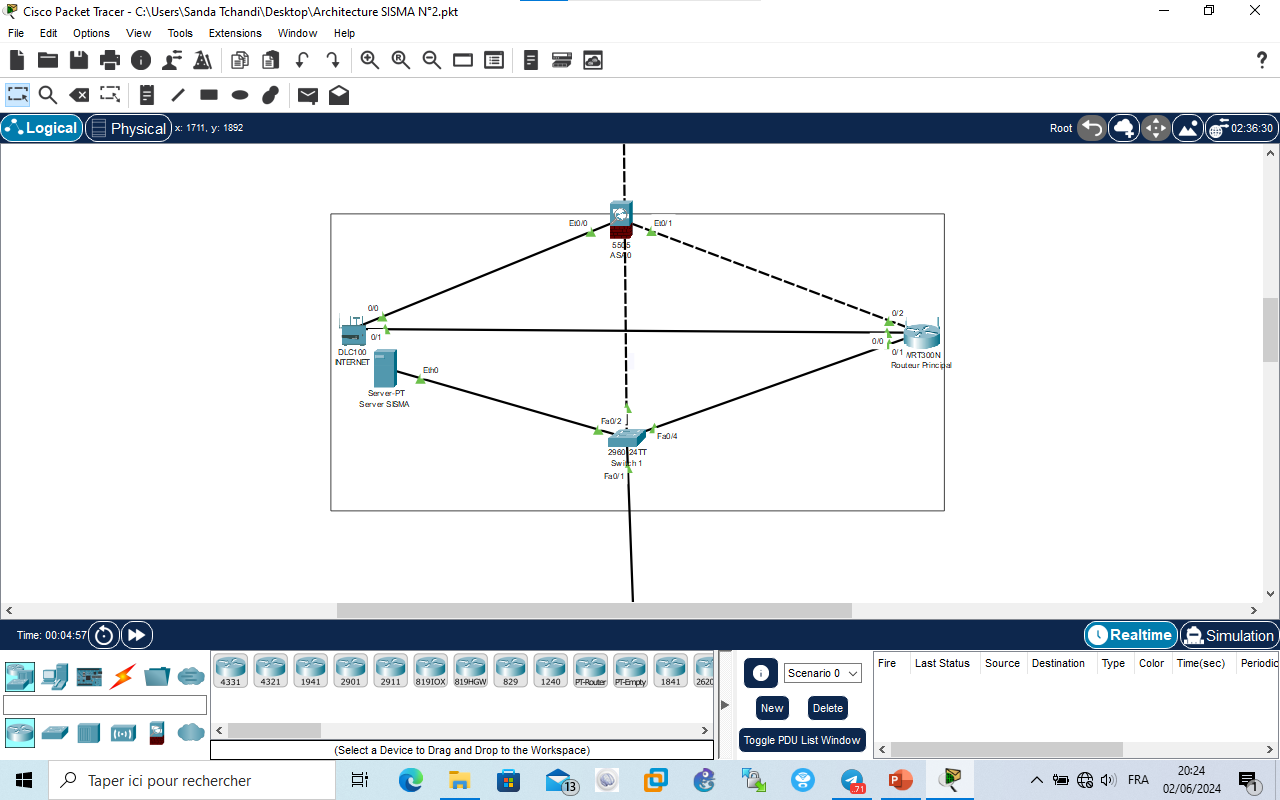1280x800 pixels.
Task: Set the tiled background image icon
Action: (1188, 128)
